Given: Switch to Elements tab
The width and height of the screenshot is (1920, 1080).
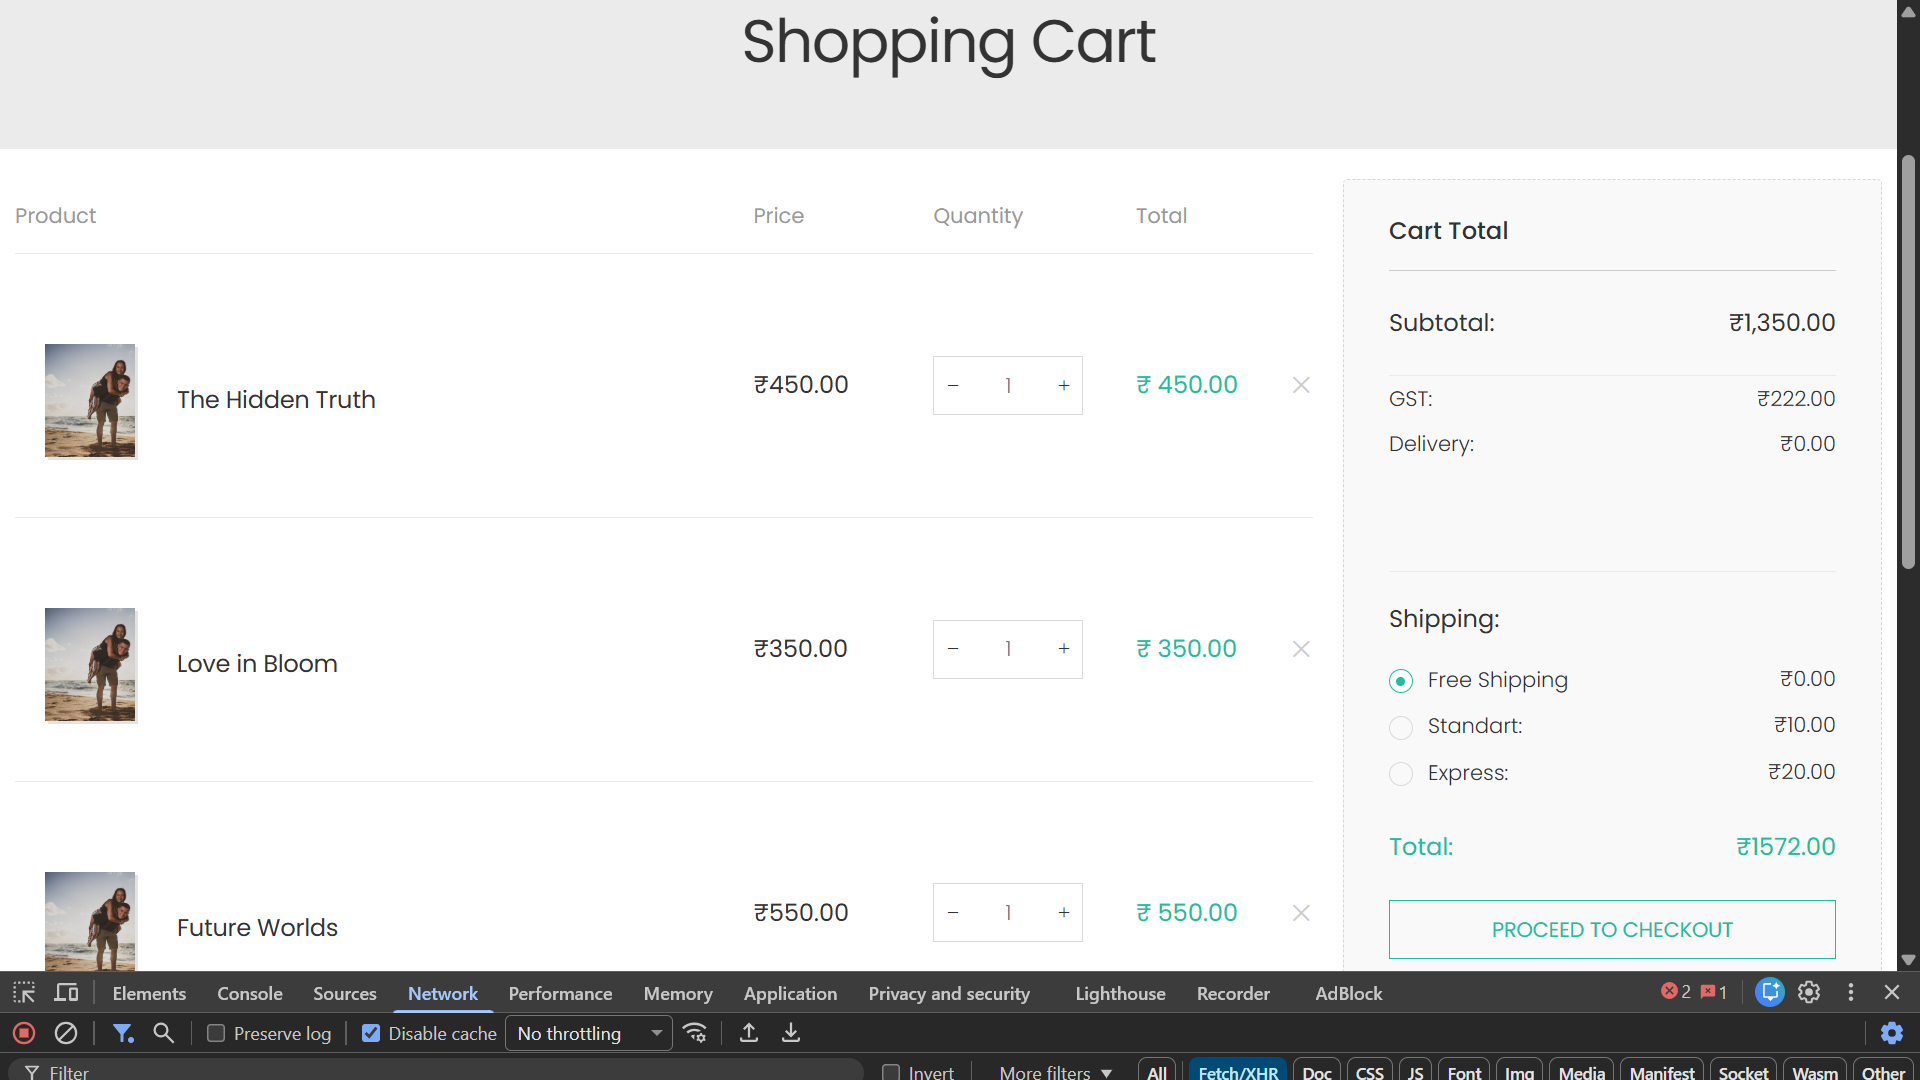Looking at the screenshot, I should (x=149, y=994).
